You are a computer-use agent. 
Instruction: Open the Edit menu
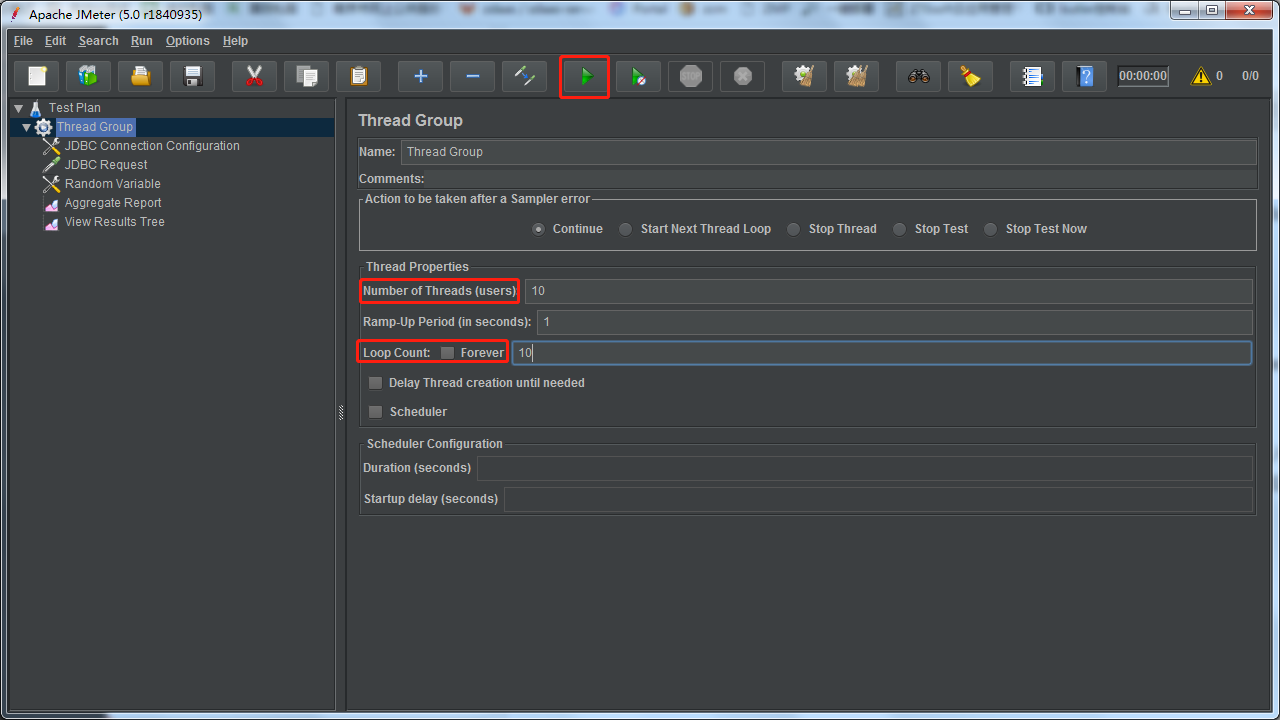55,41
